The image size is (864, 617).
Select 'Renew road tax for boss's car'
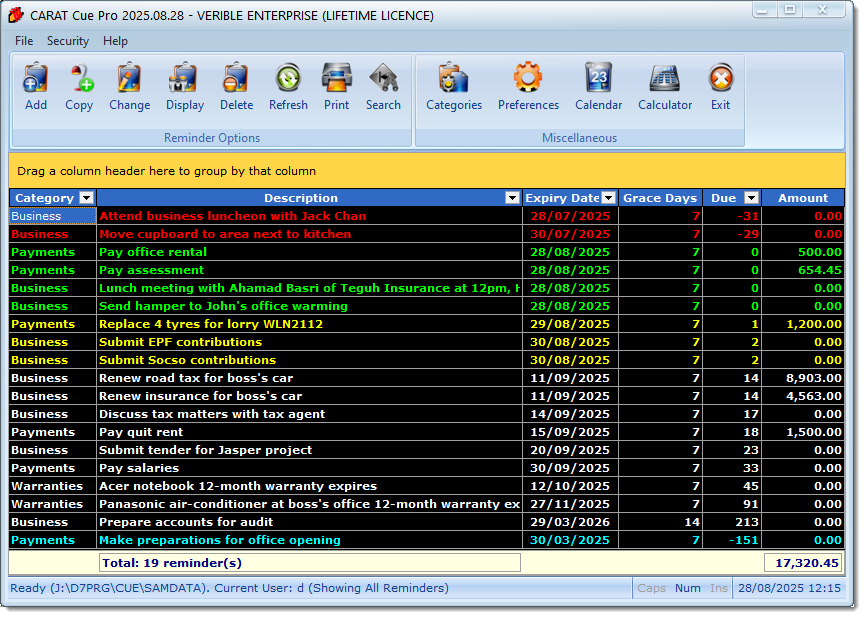tap(426, 378)
